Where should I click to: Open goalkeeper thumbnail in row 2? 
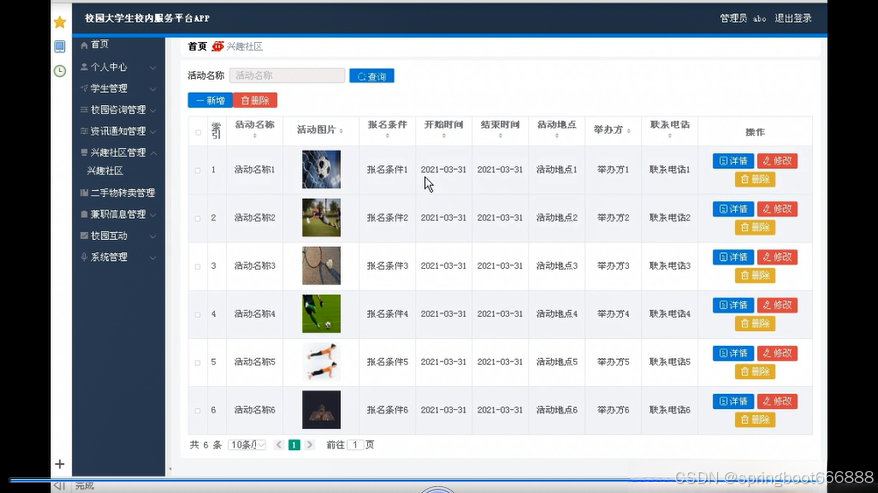click(x=321, y=217)
